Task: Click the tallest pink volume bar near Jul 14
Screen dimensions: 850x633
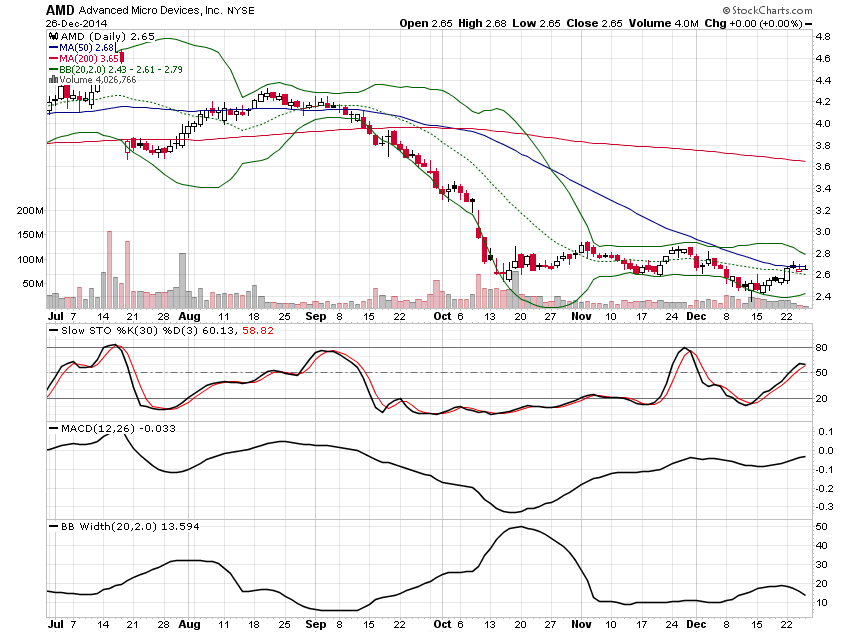Action: pos(110,269)
